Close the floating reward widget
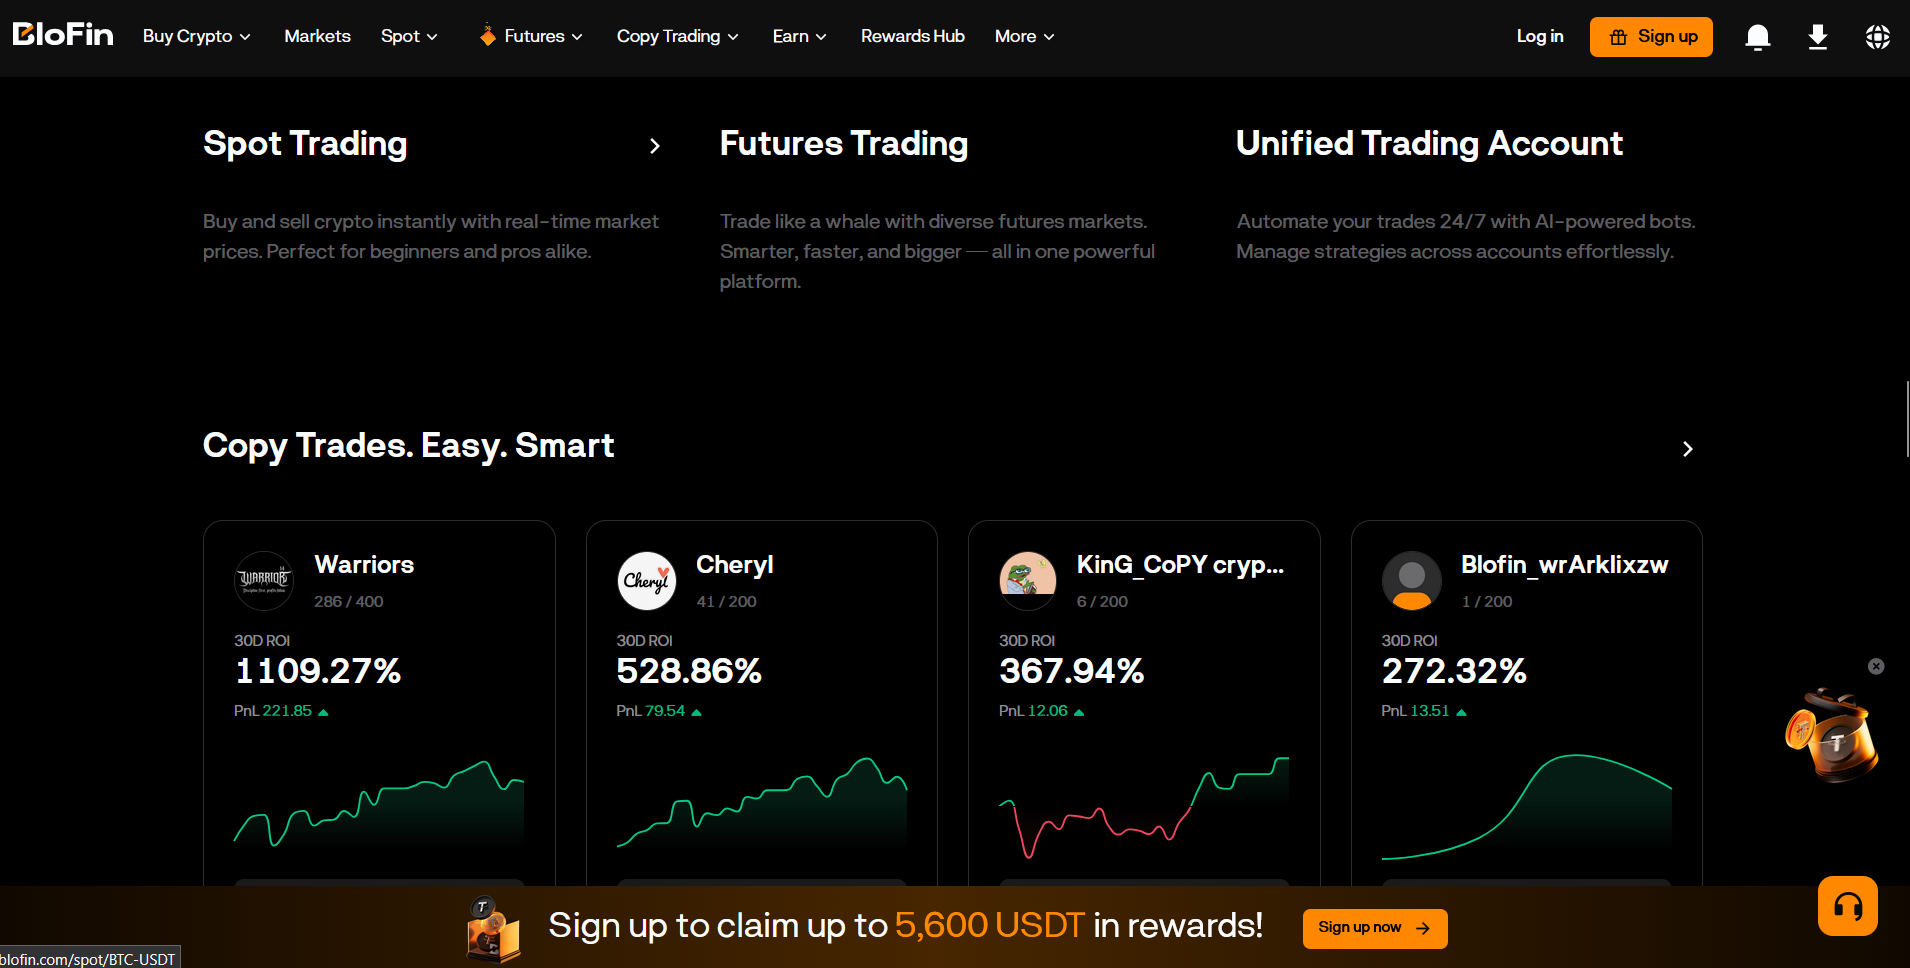Viewport: 1910px width, 968px height. click(1876, 666)
